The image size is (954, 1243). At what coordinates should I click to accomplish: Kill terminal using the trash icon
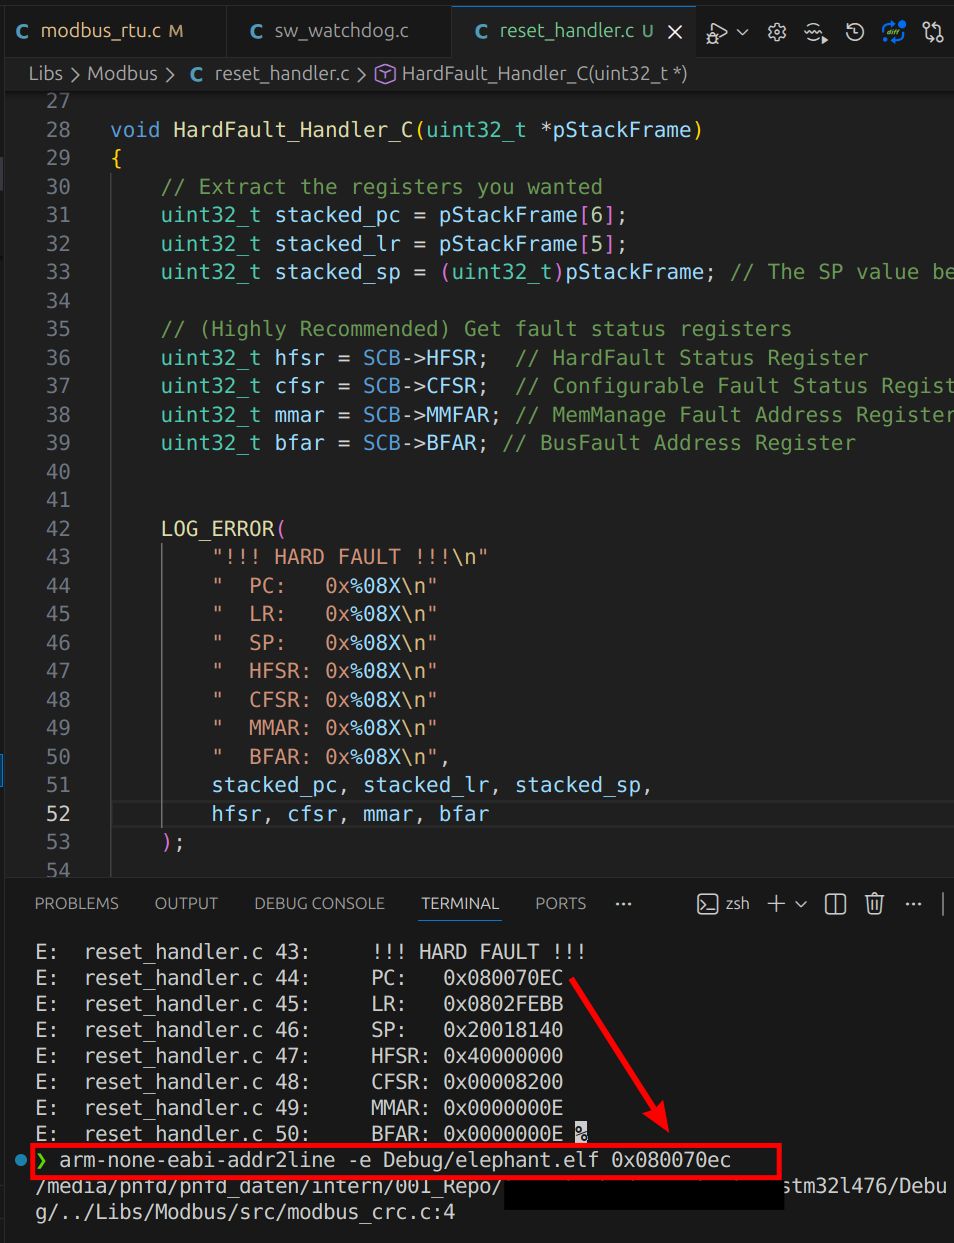tap(874, 904)
